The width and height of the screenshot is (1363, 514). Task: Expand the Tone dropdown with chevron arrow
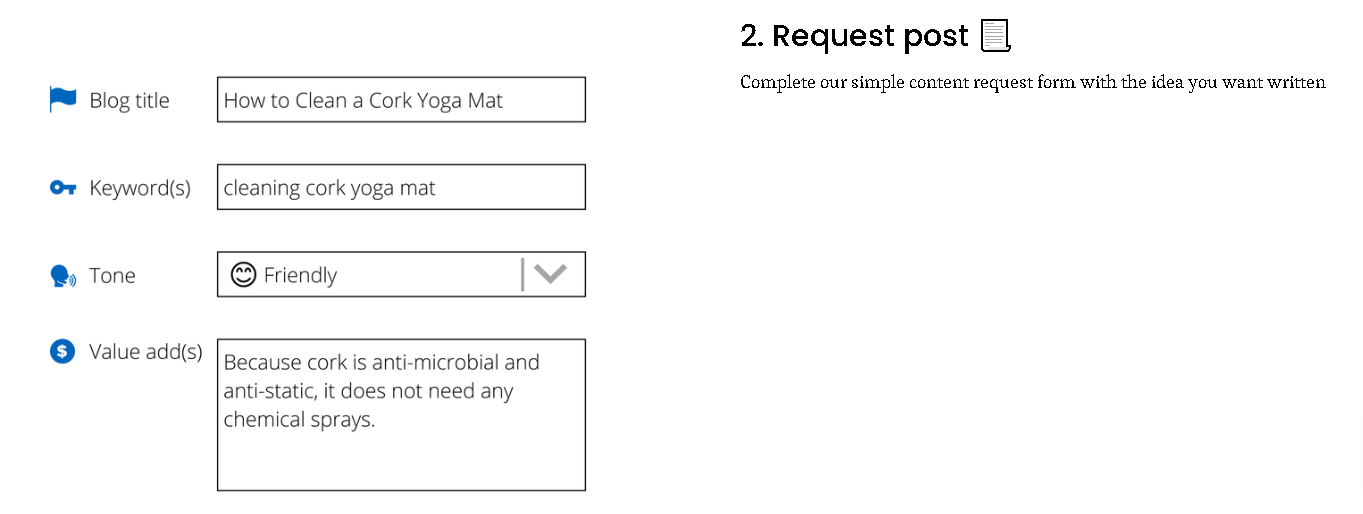pos(551,274)
